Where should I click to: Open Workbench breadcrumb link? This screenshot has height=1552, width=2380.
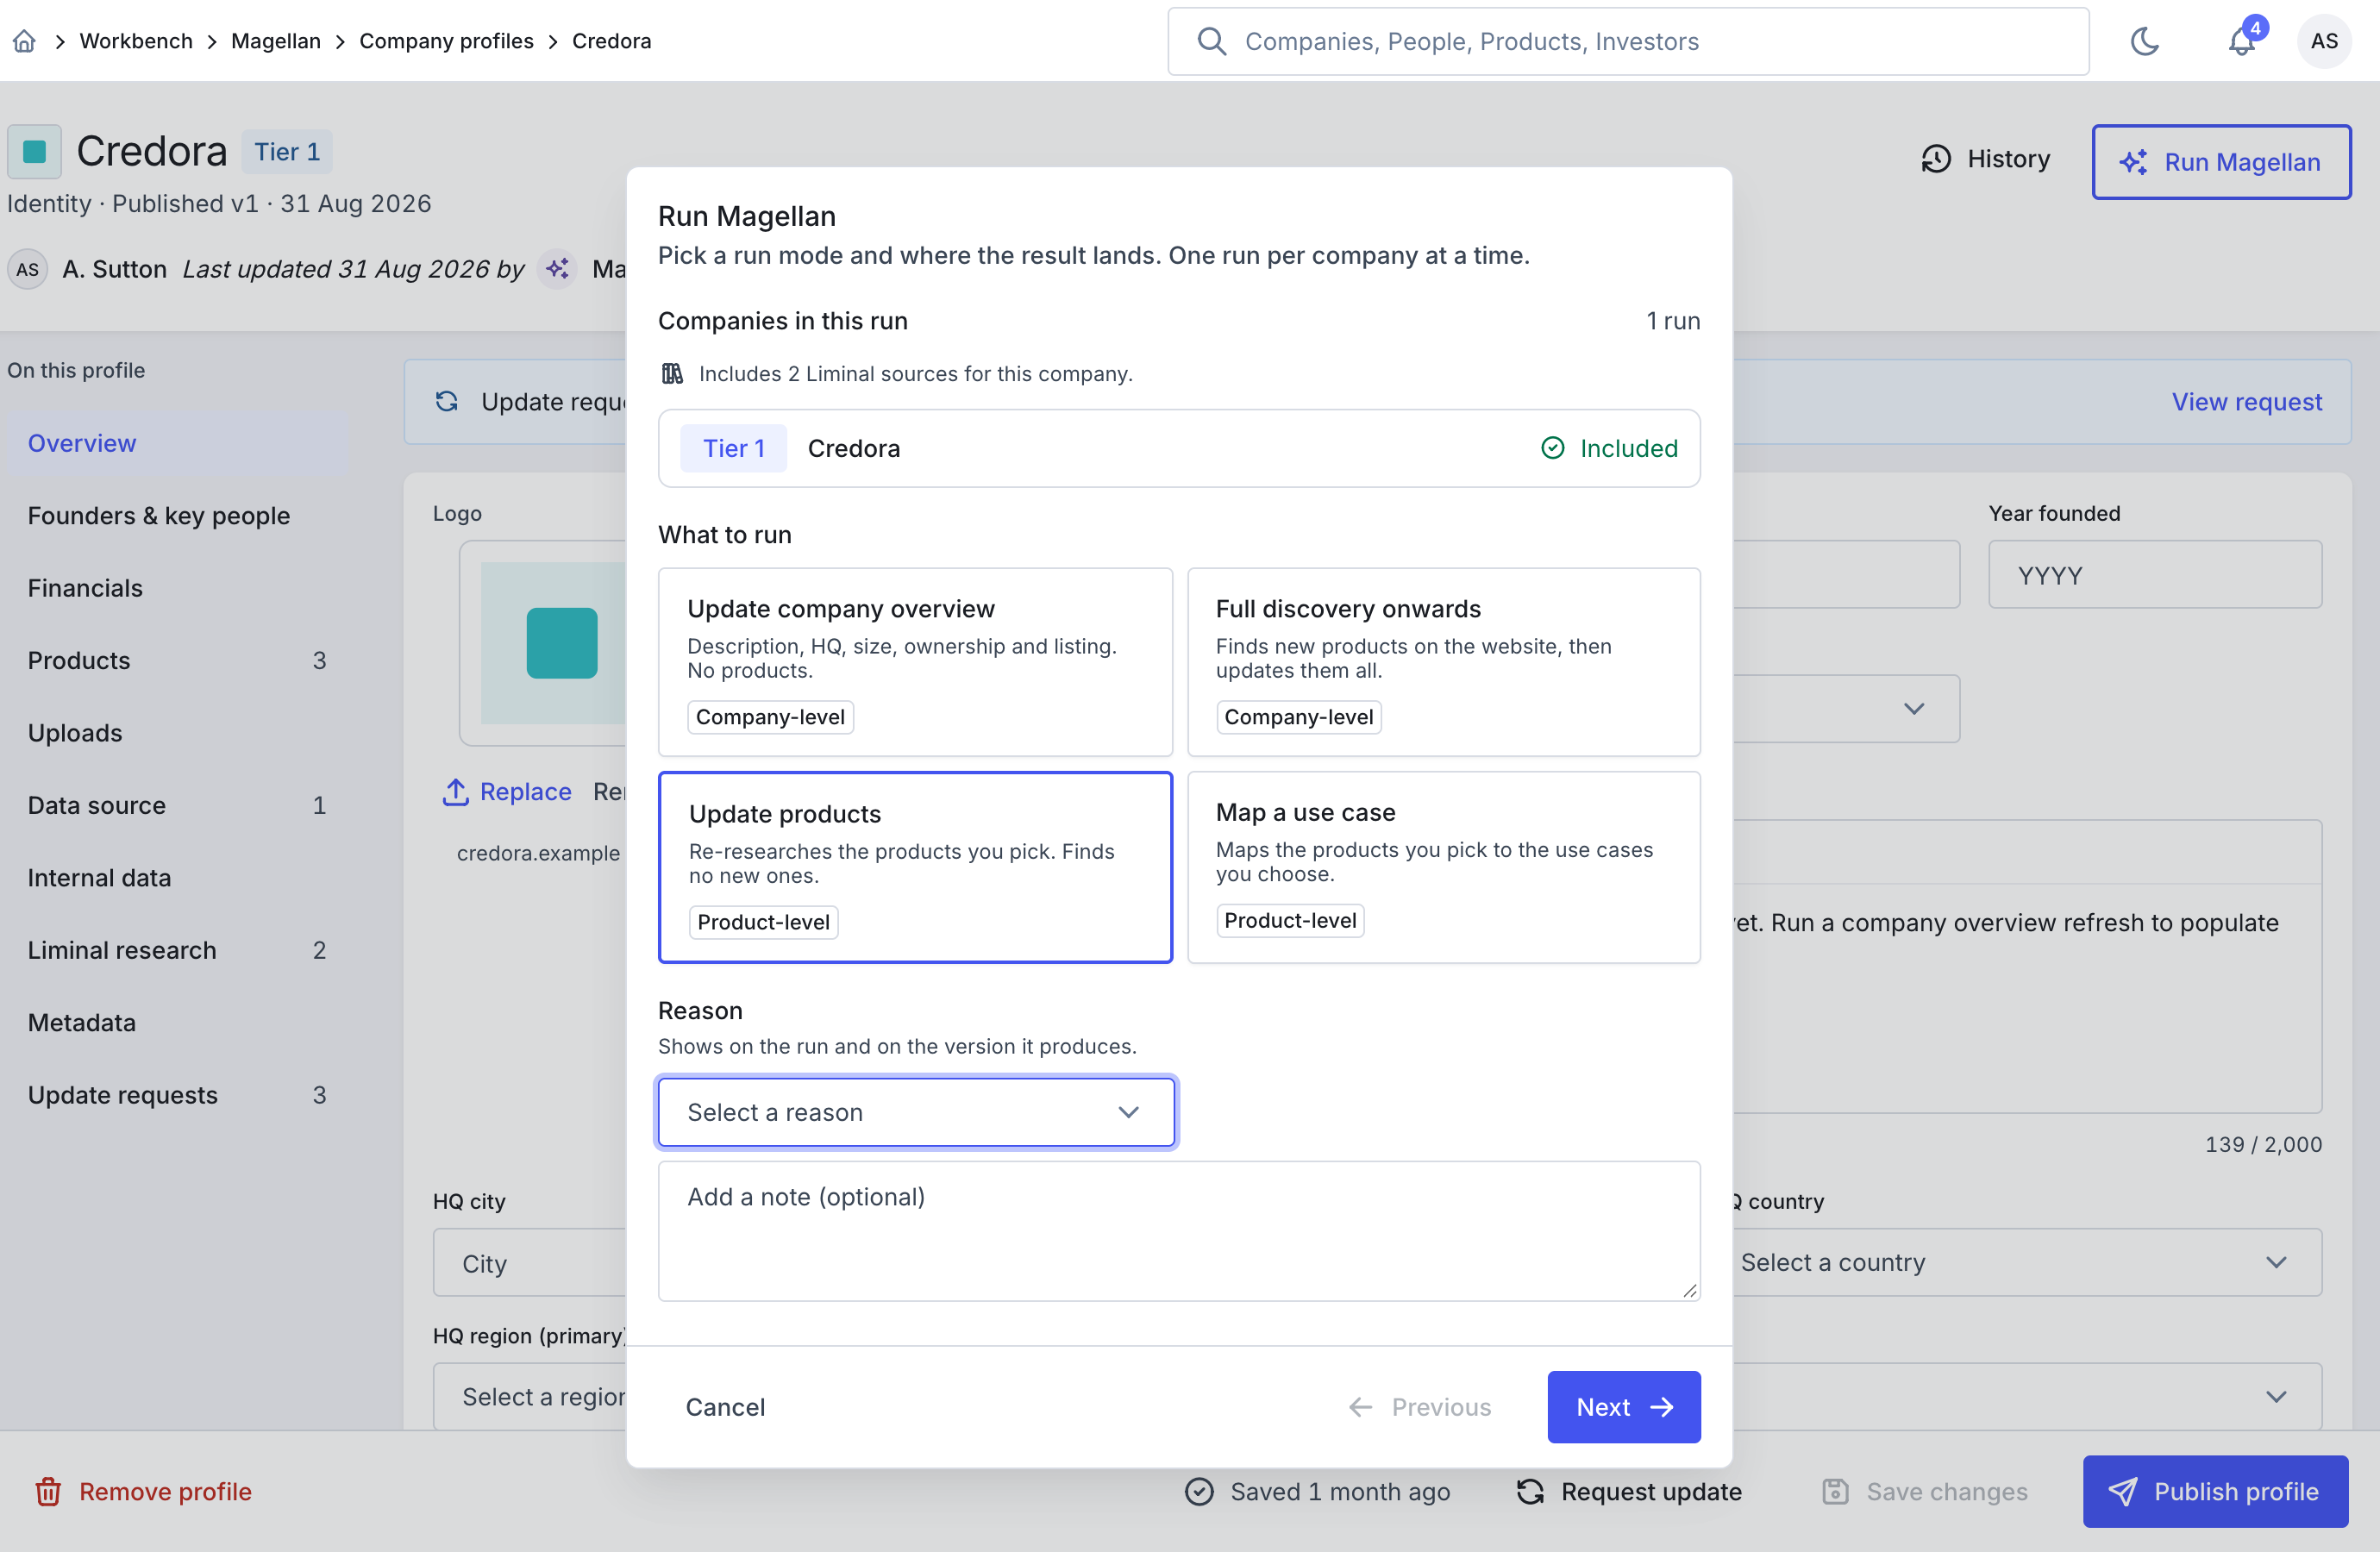(x=136, y=41)
